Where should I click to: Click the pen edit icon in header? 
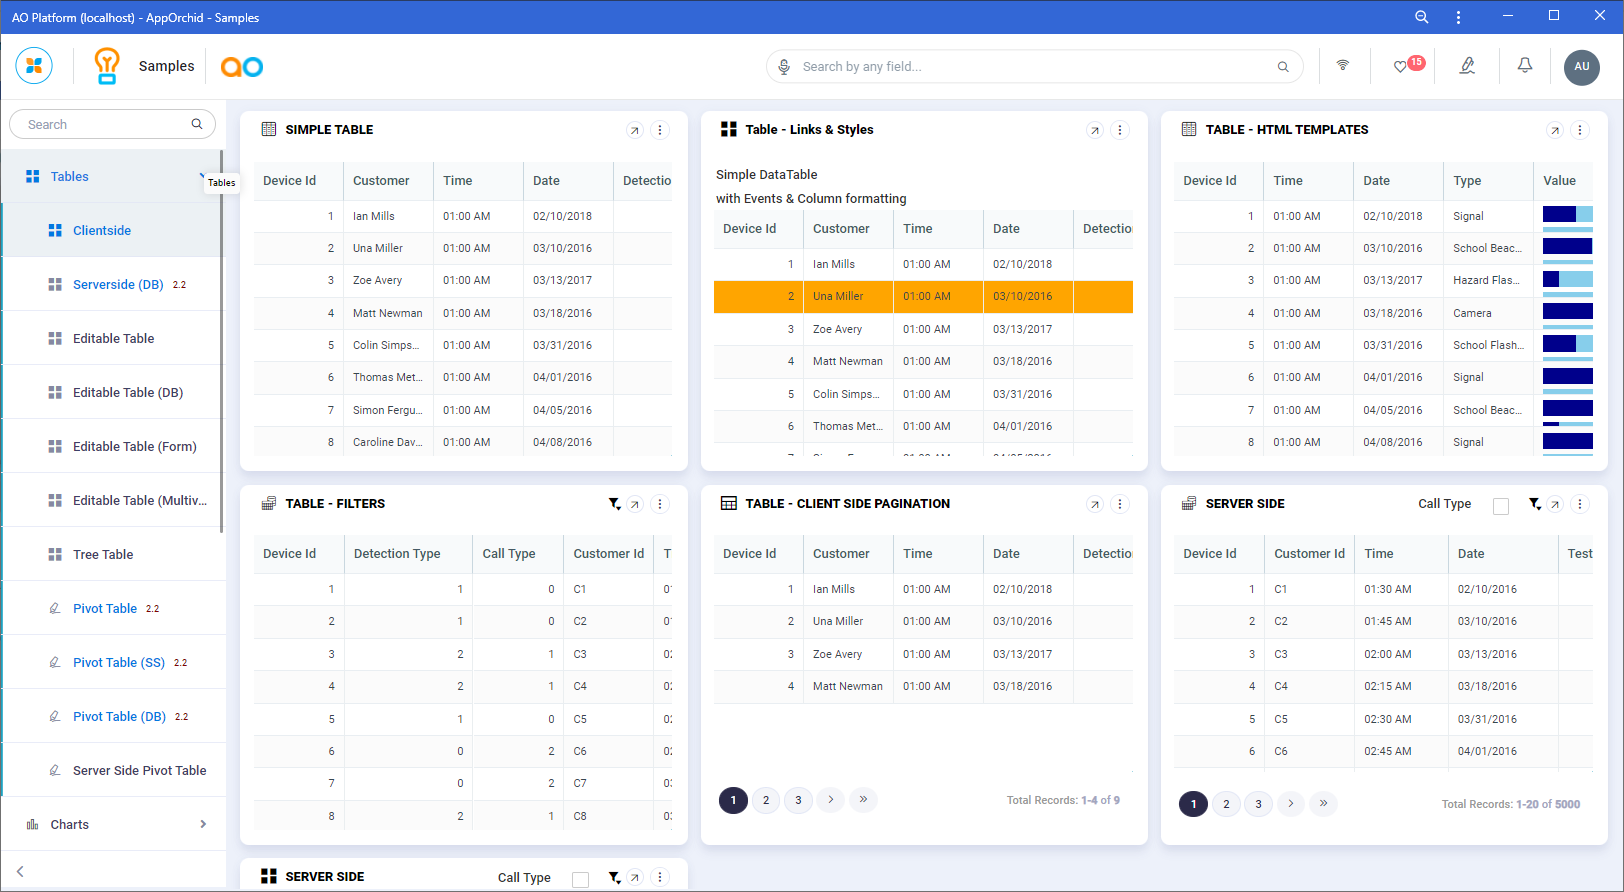click(1467, 66)
